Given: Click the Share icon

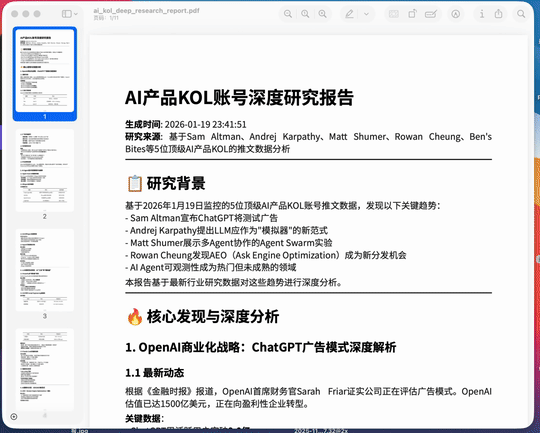Looking at the screenshot, I should click(498, 14).
